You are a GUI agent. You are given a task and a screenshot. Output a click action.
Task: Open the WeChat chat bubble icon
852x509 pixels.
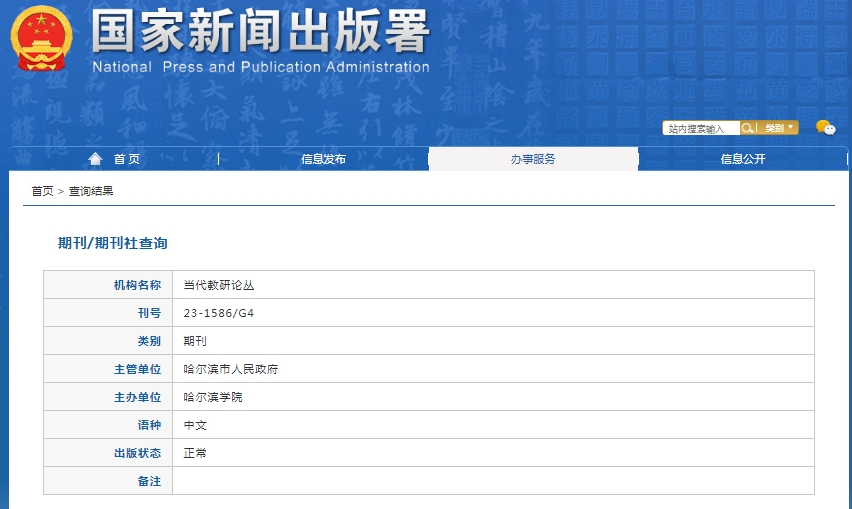[x=825, y=128]
